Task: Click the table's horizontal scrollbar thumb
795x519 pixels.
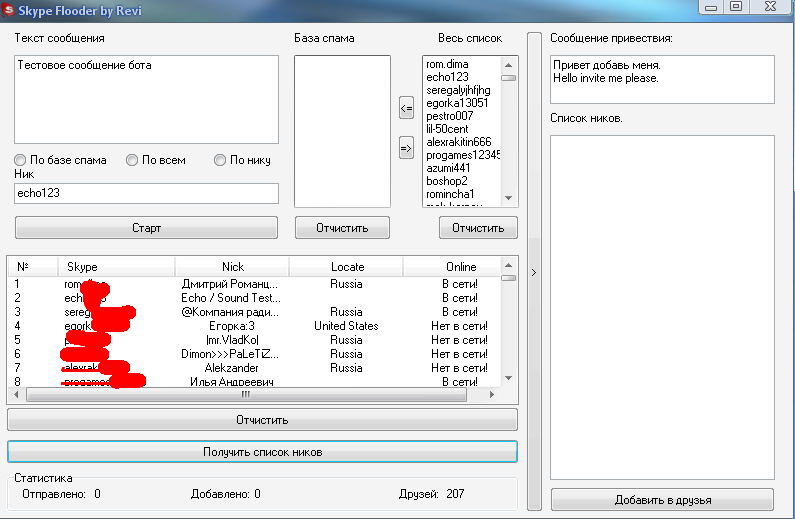Action: click(246, 394)
